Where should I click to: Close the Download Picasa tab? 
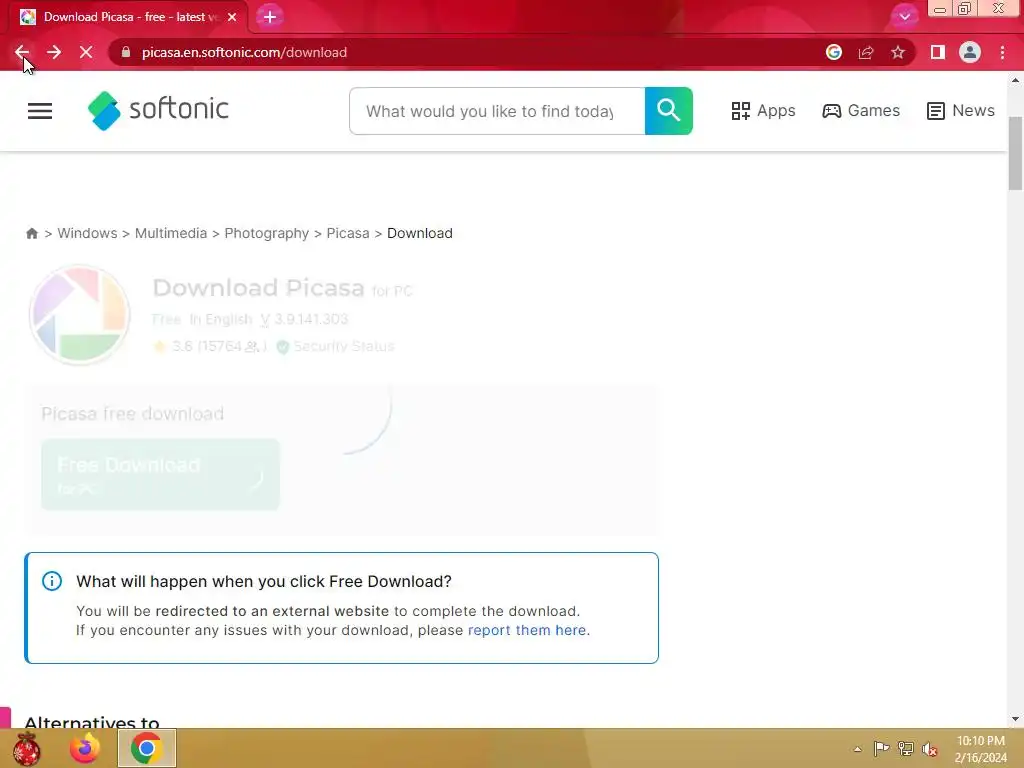click(x=232, y=17)
